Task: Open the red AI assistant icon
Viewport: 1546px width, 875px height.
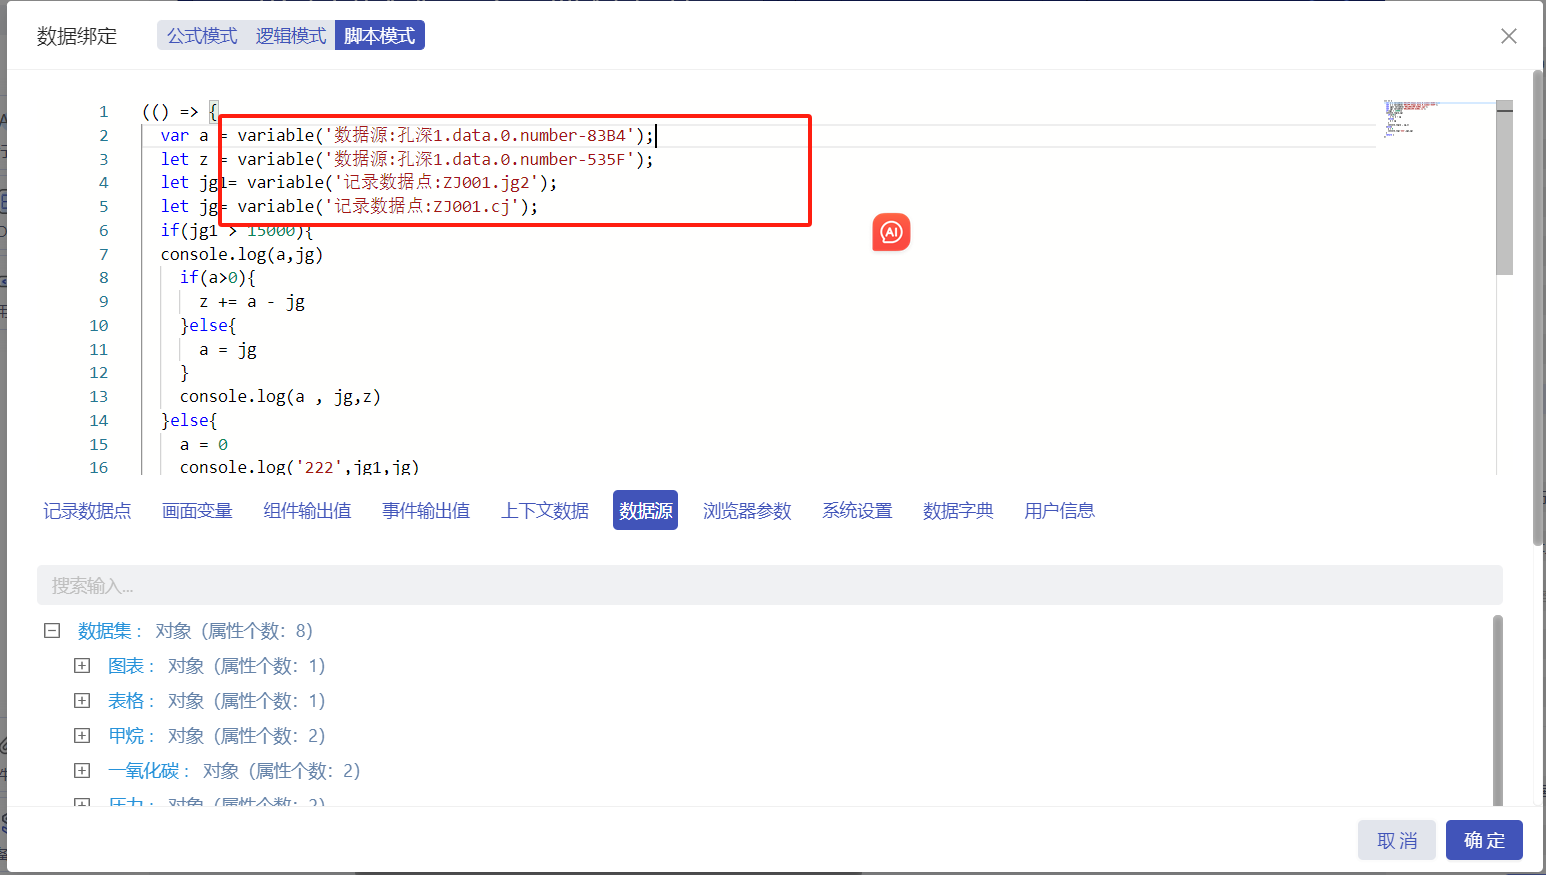Action: coord(891,232)
